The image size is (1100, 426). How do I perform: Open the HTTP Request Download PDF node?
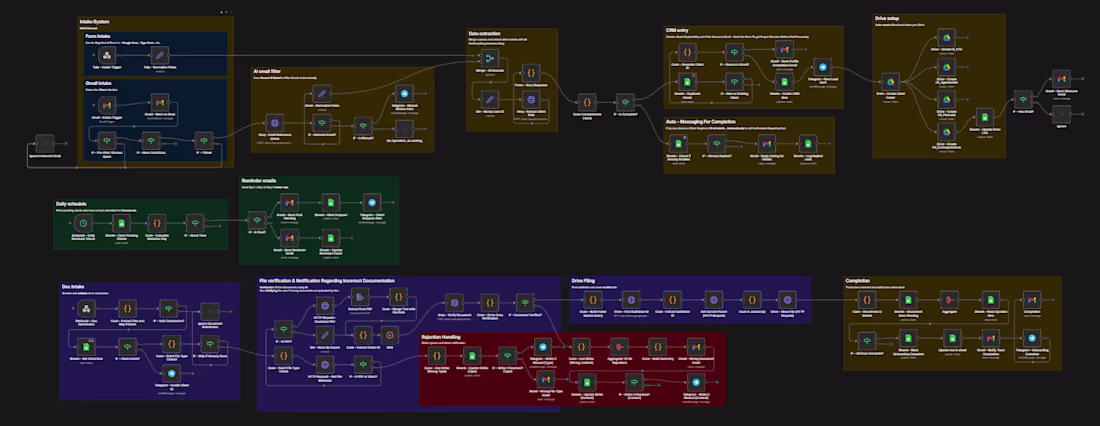click(x=325, y=305)
